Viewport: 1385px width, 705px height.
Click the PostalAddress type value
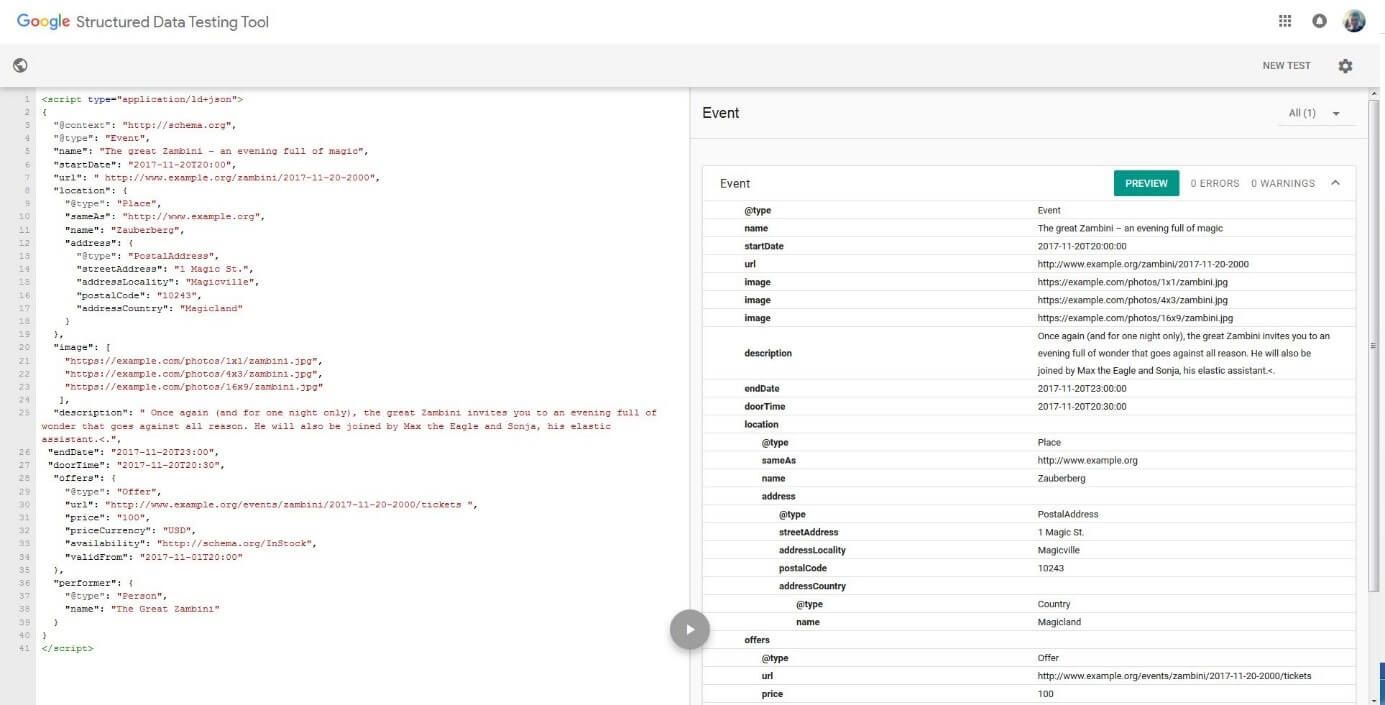1068,514
